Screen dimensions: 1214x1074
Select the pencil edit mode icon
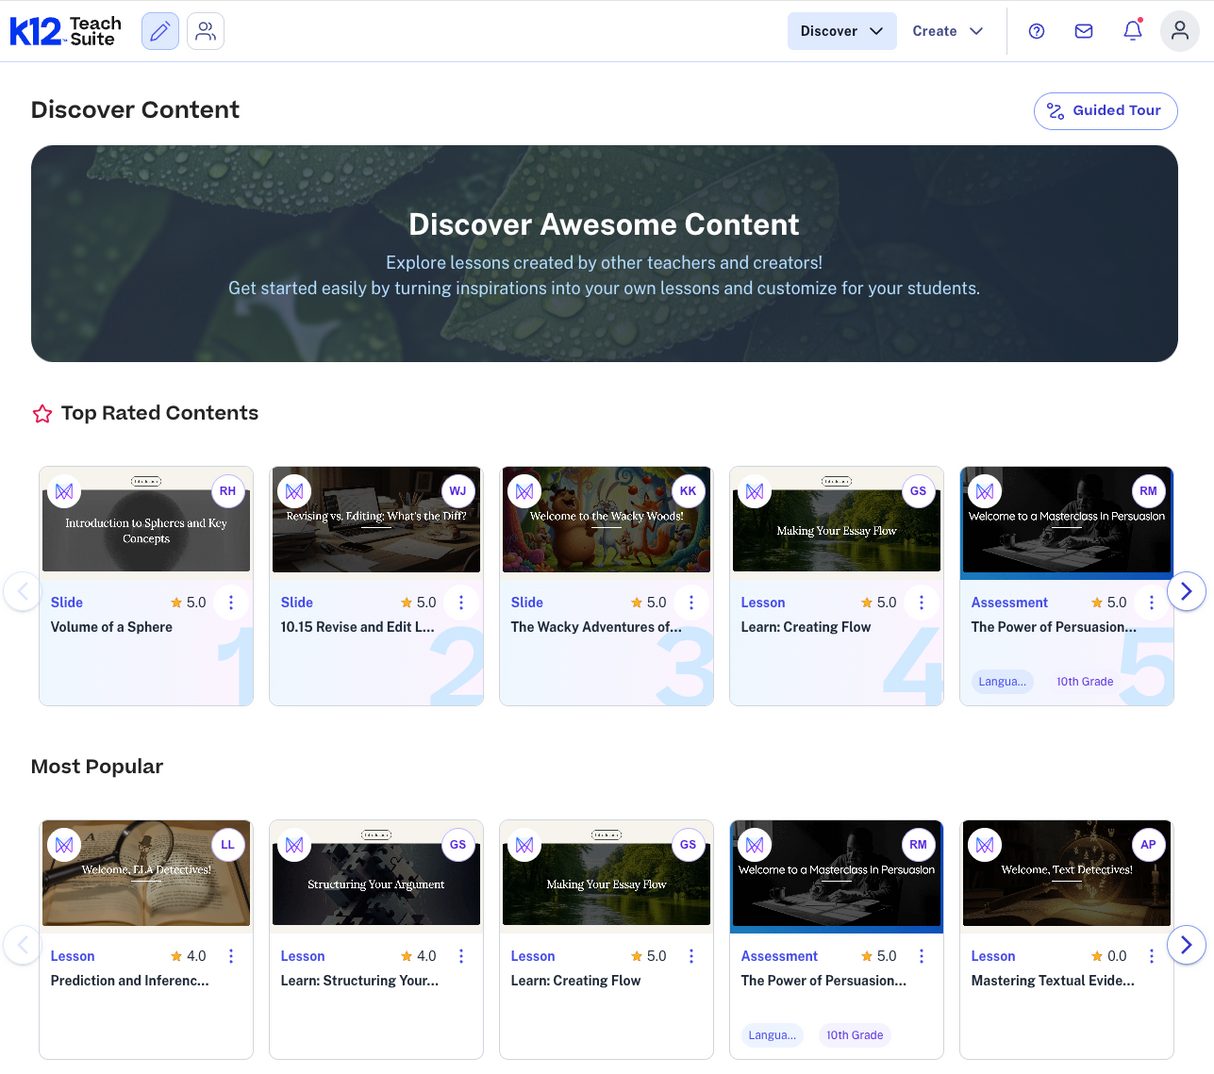tap(159, 31)
